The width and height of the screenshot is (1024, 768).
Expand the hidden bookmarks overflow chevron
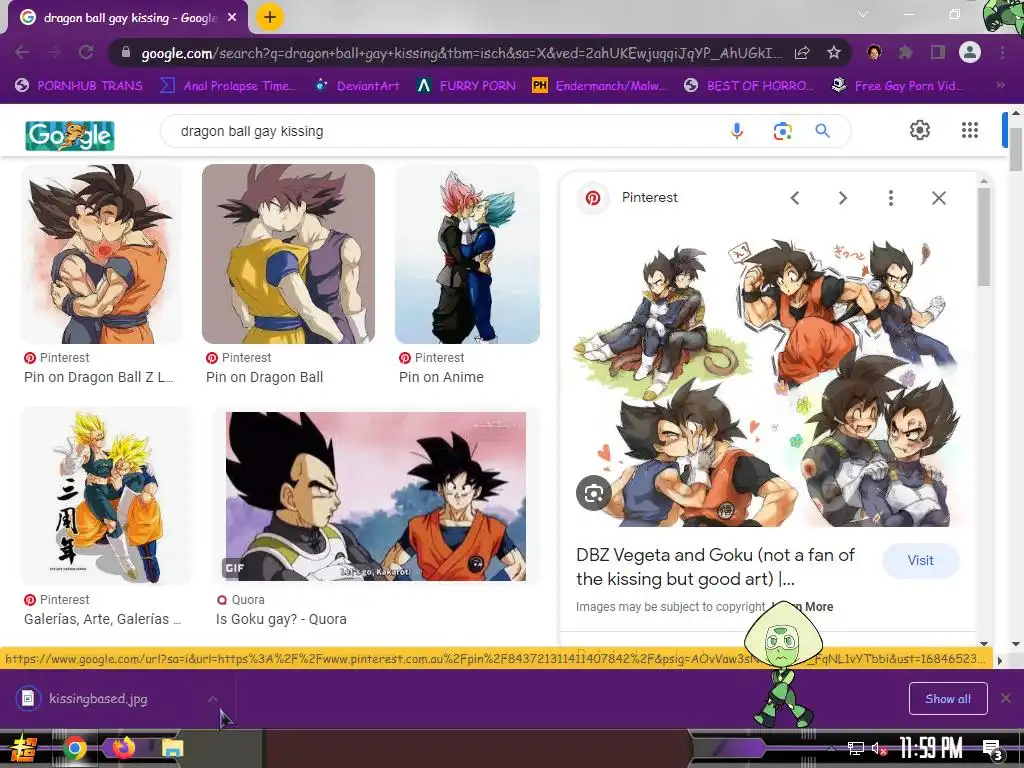point(1000,85)
